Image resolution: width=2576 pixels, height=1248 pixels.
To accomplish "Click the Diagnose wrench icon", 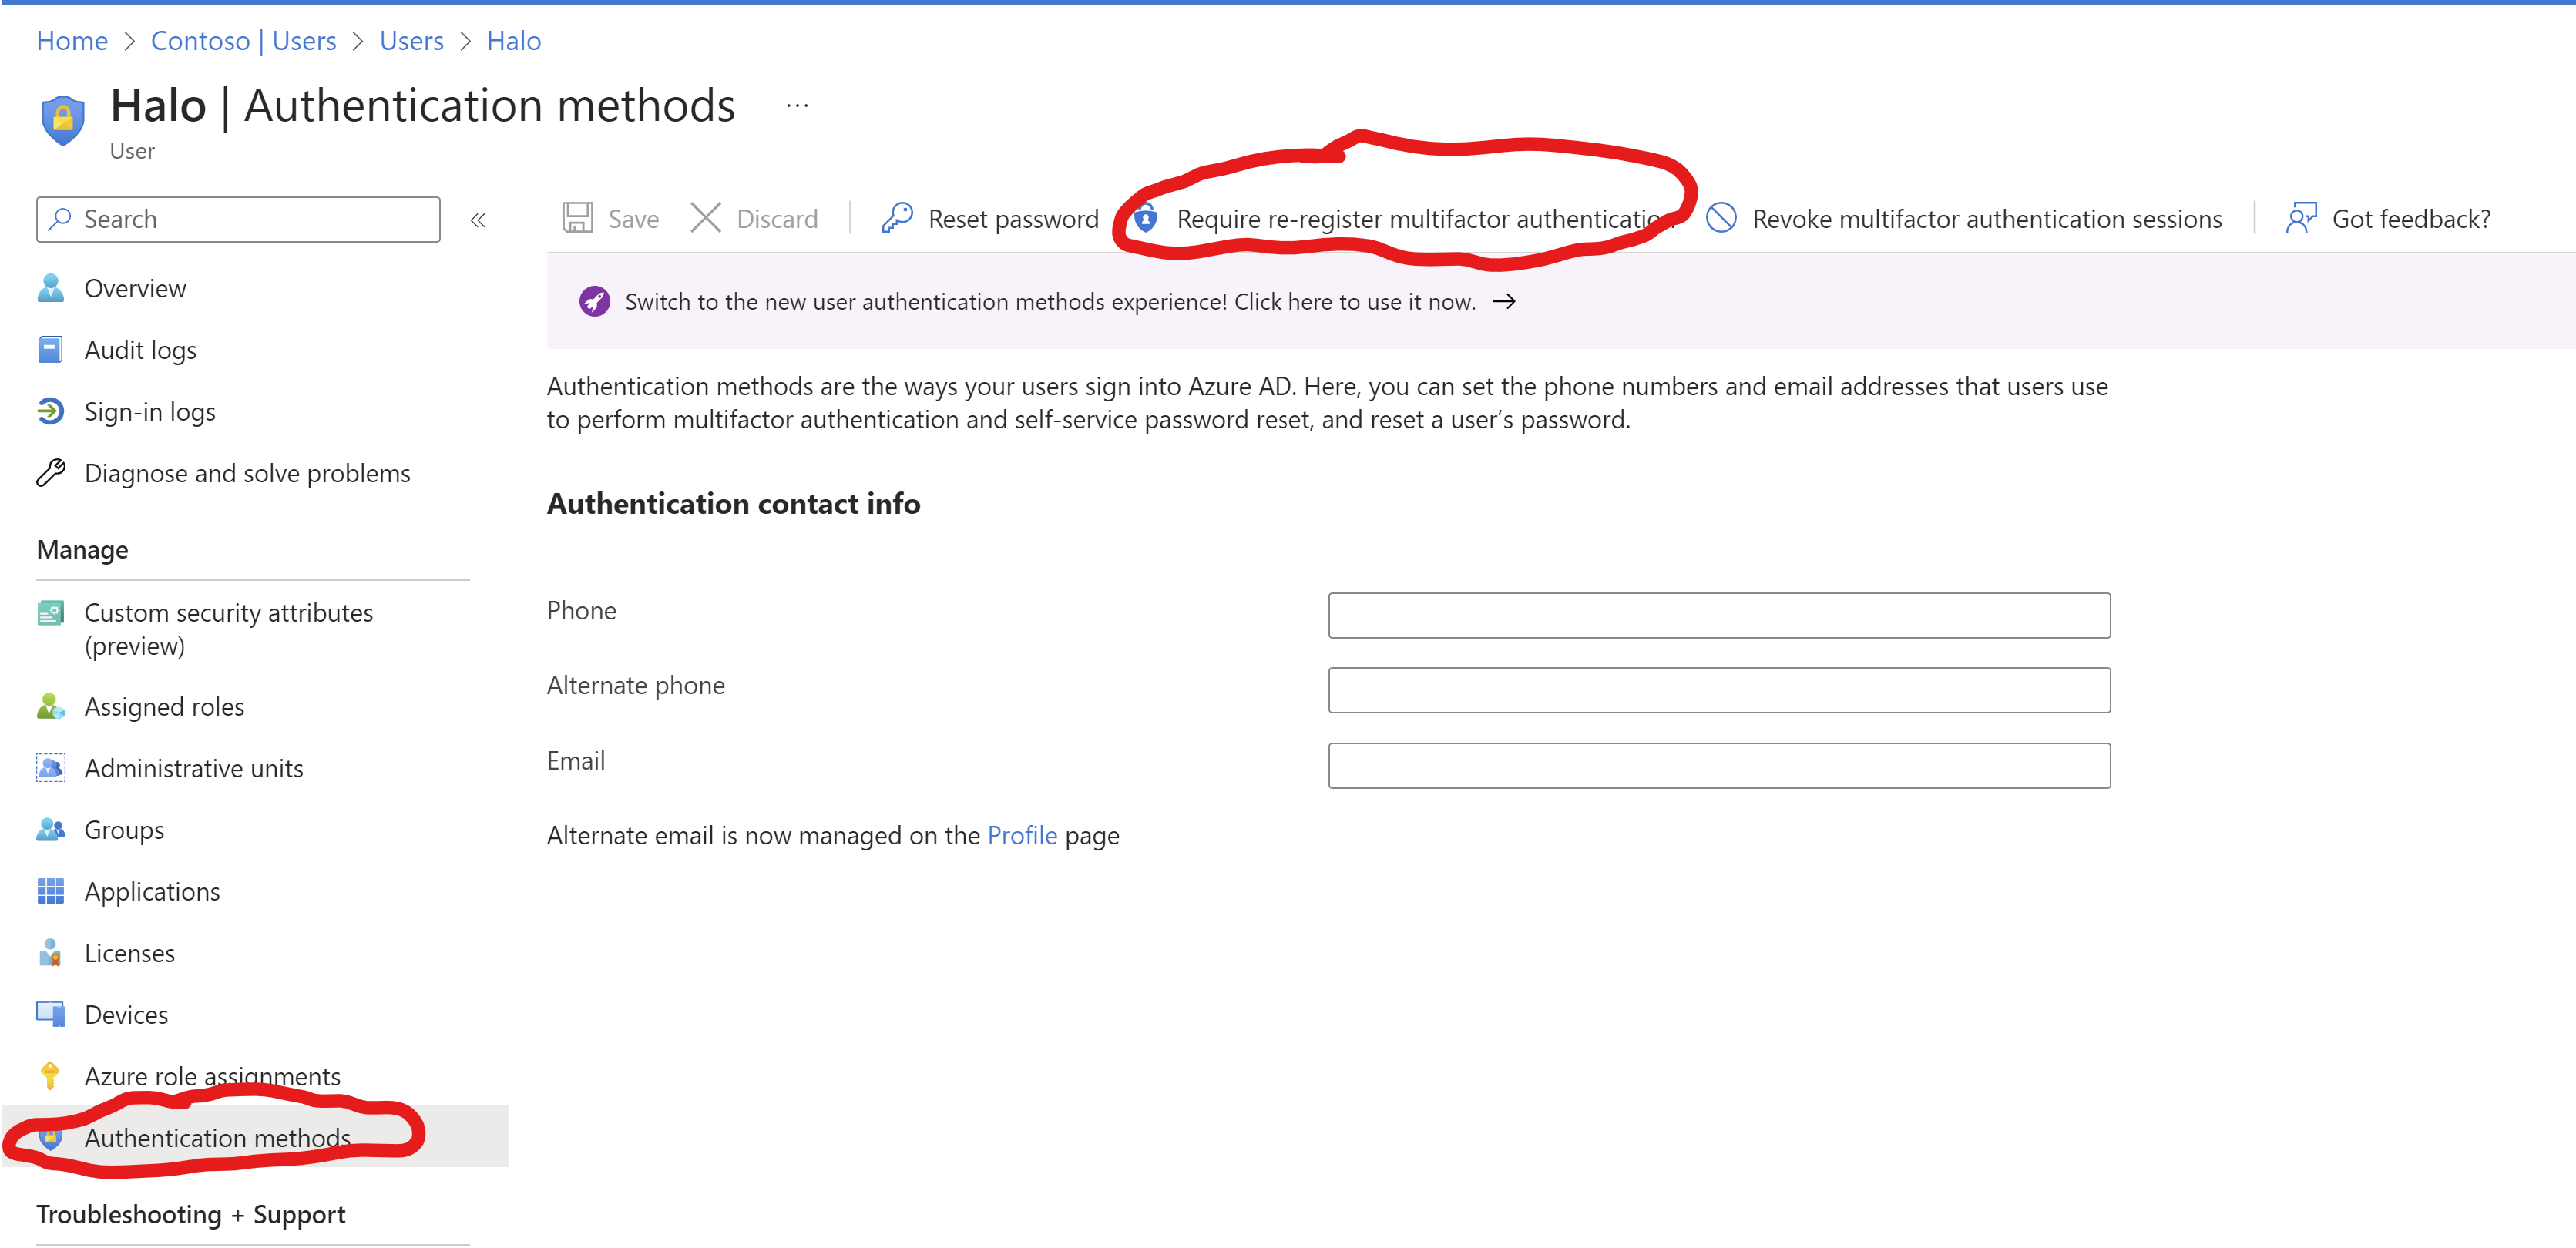I will 51,473.
